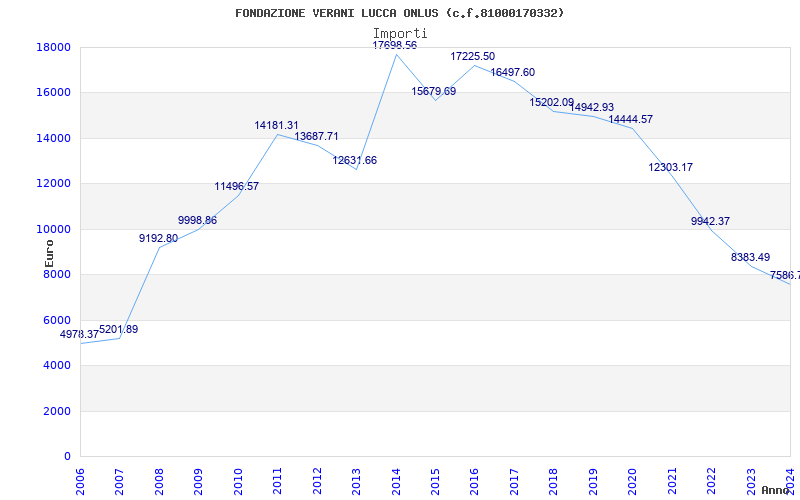Click the 16000 y-axis tick
This screenshot has width=800, height=500.
point(54,93)
